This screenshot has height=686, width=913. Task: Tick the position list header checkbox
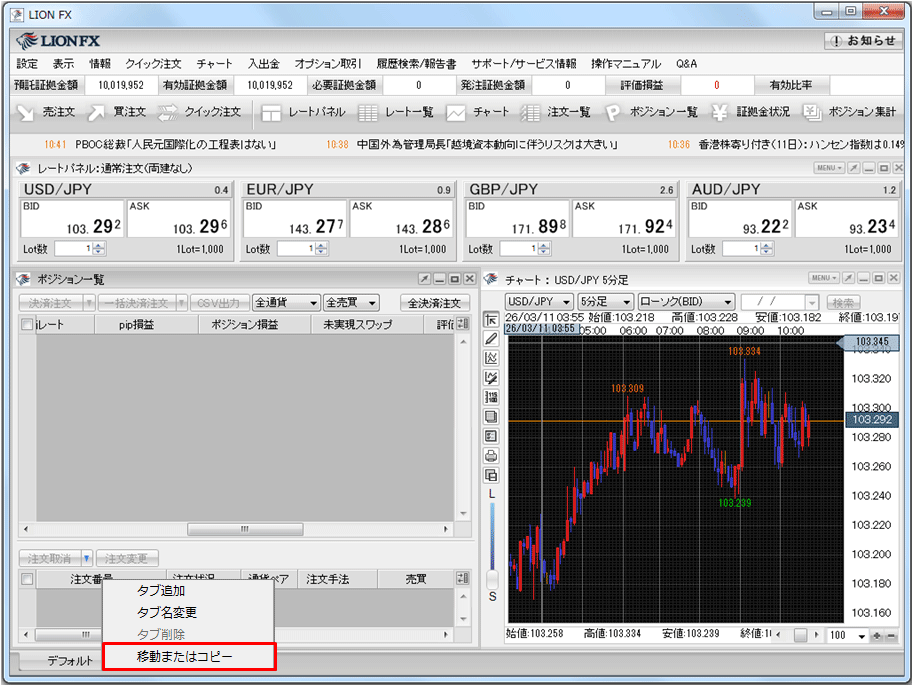[x=27, y=324]
